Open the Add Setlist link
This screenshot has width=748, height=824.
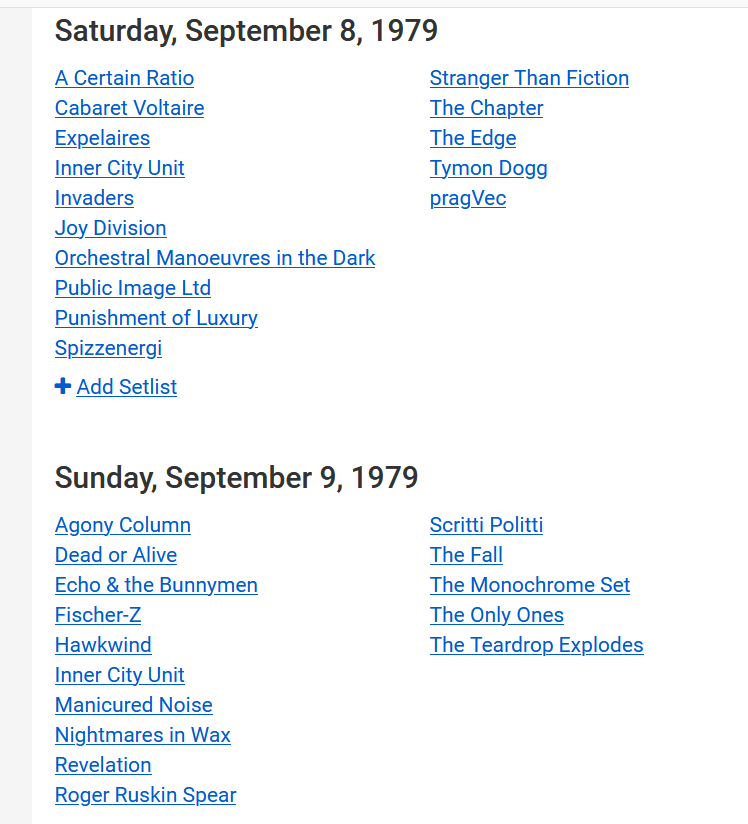127,387
